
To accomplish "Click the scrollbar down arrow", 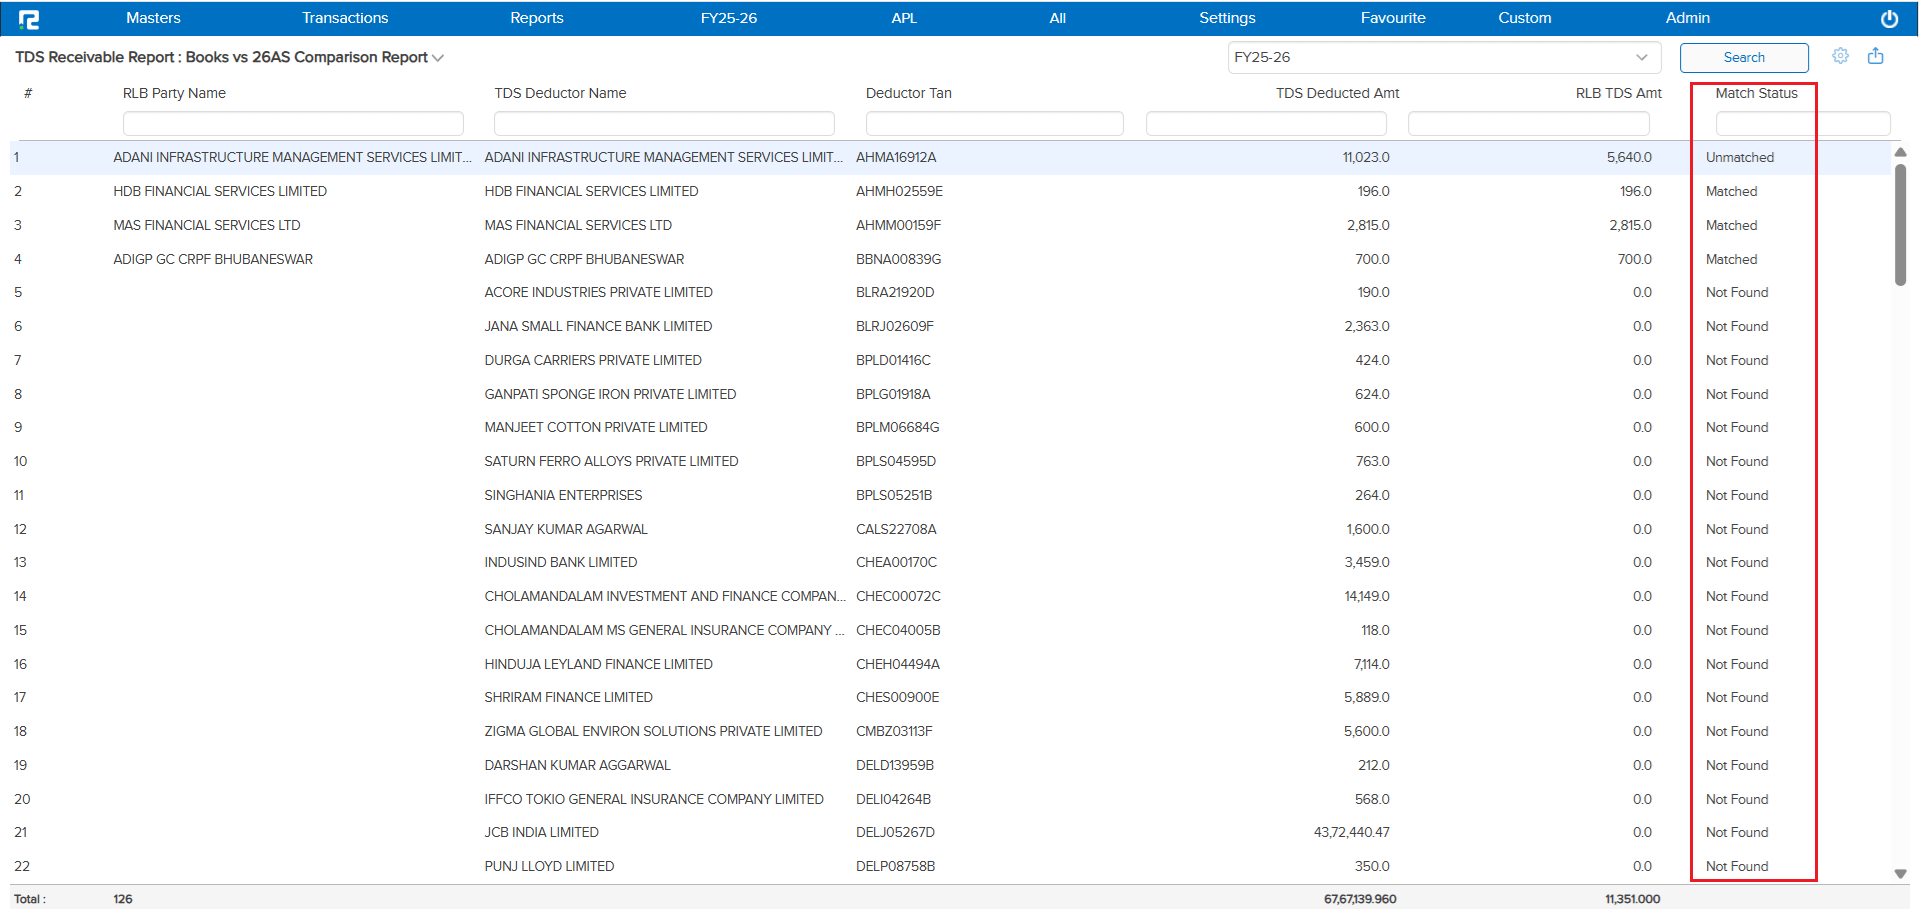I will pos(1900,874).
